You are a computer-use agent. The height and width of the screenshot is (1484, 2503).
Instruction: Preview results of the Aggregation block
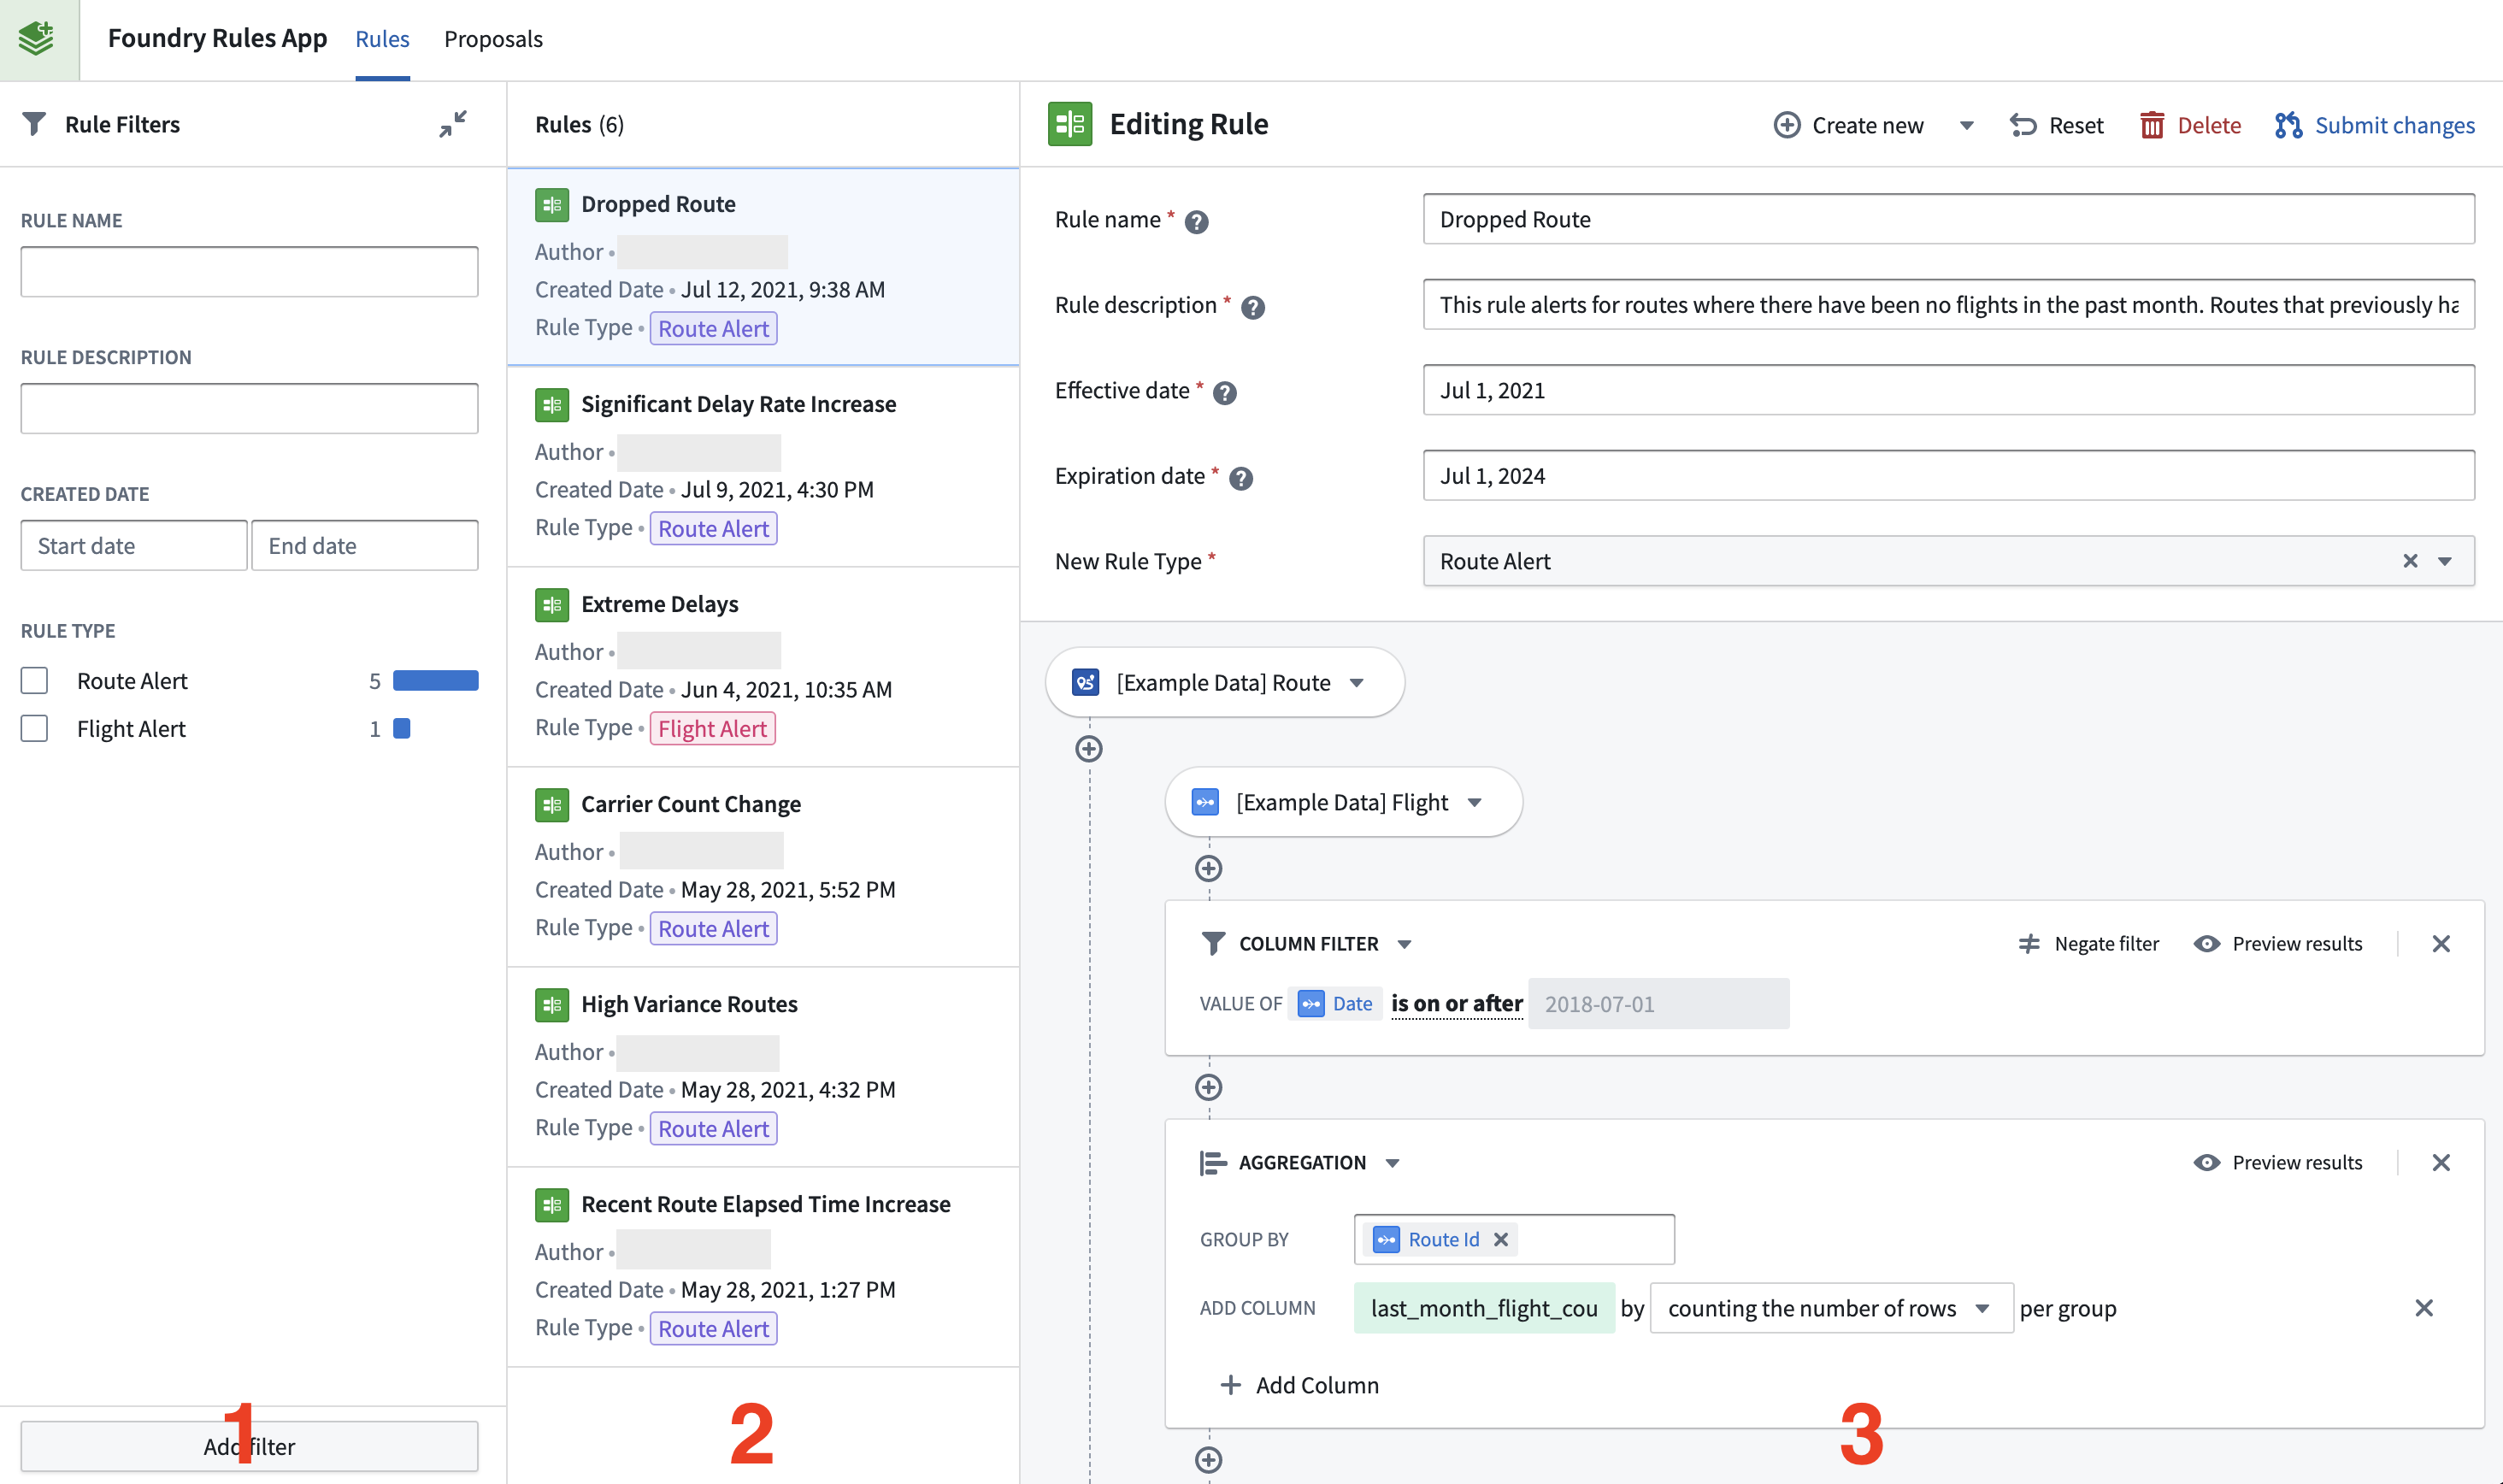[x=2278, y=1162]
